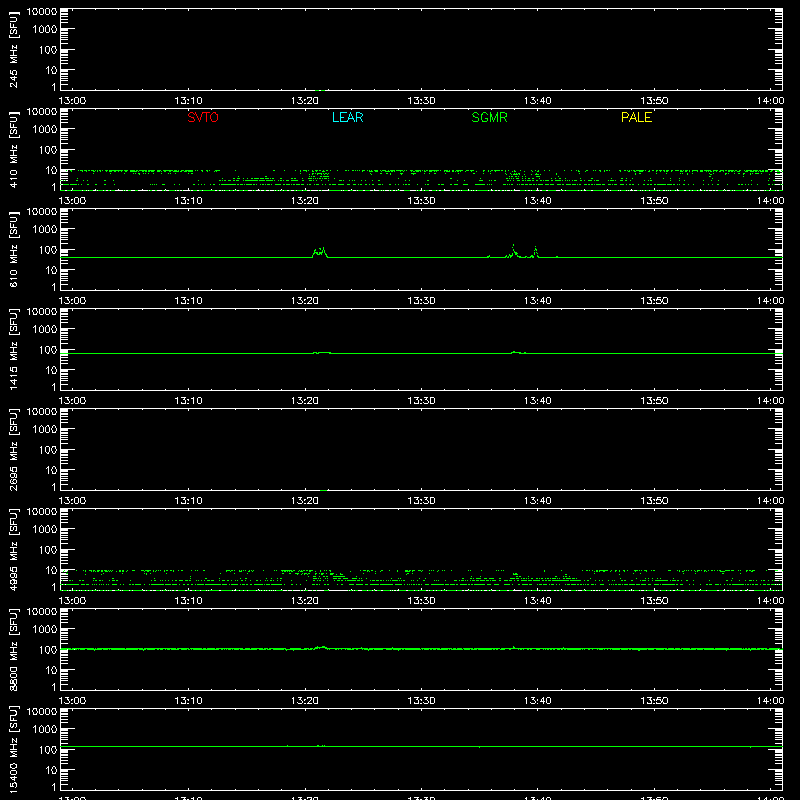Select the 1415 MHz [SFU] axis title

point(13,349)
